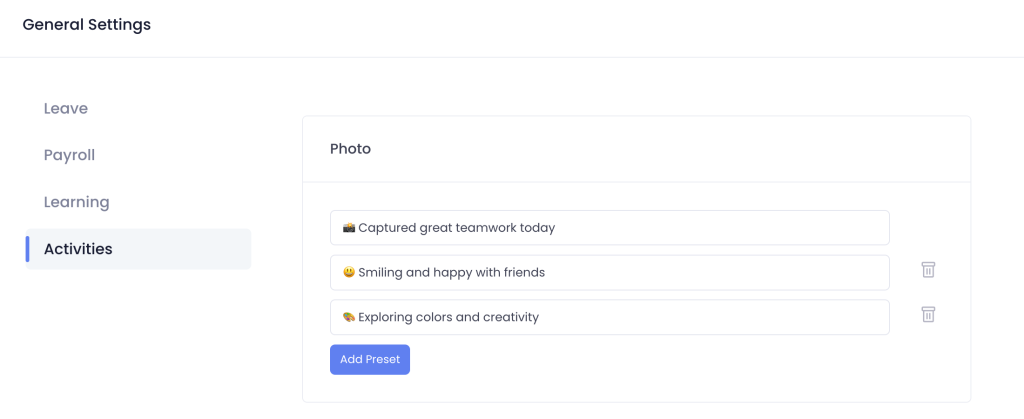This screenshot has width=1024, height=419.
Task: Place cursor on the word "teamwork"
Action: click(486, 228)
